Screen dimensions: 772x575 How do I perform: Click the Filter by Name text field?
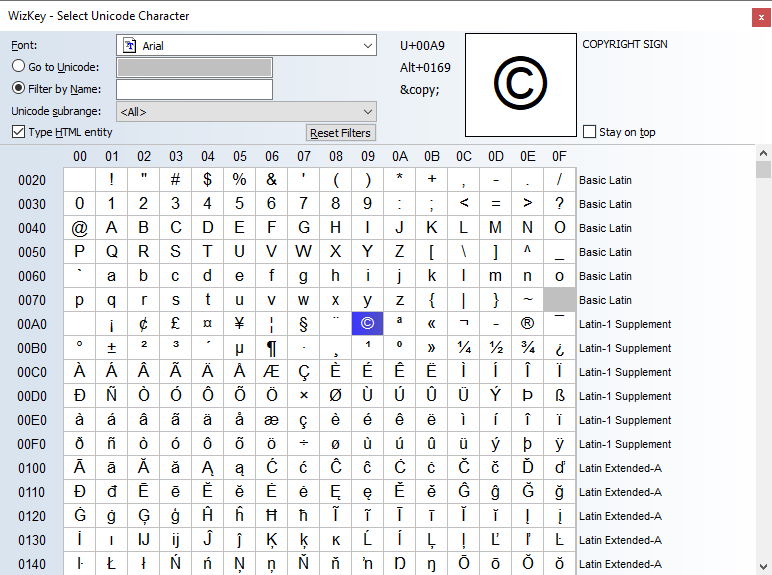[194, 90]
